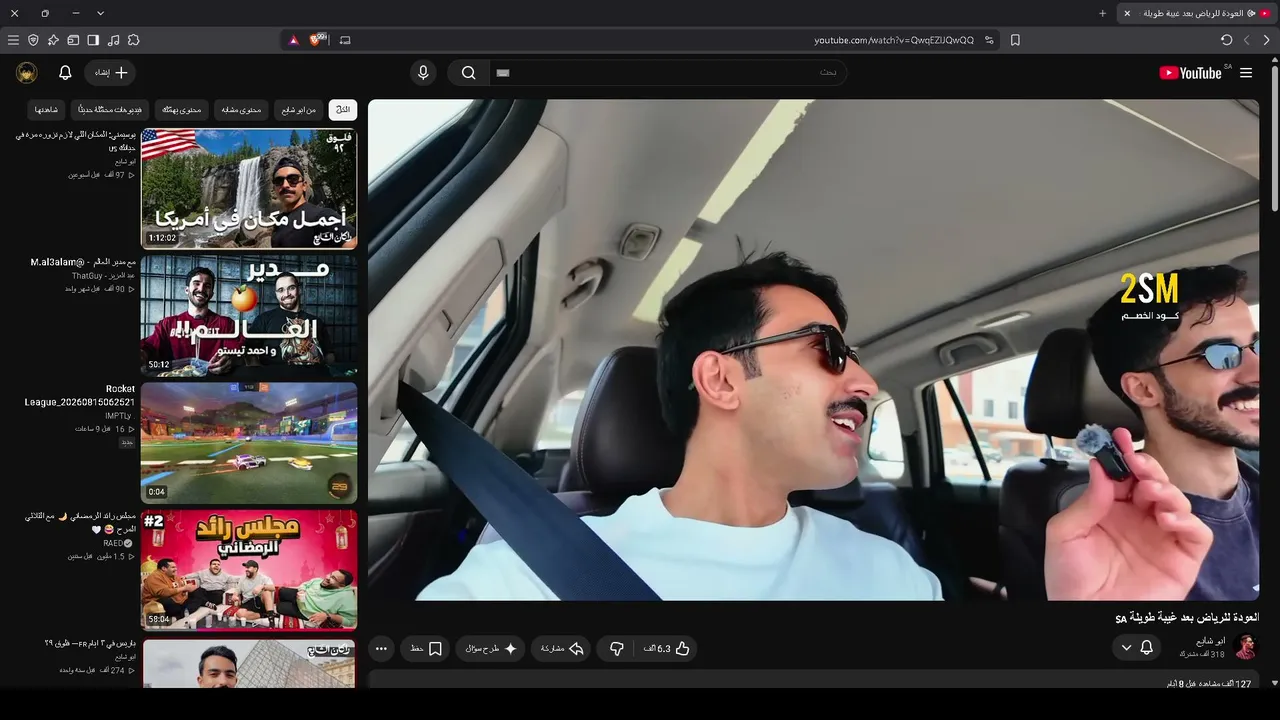Close the العودة للرياض tab
1280x720 pixels.
[1127, 13]
